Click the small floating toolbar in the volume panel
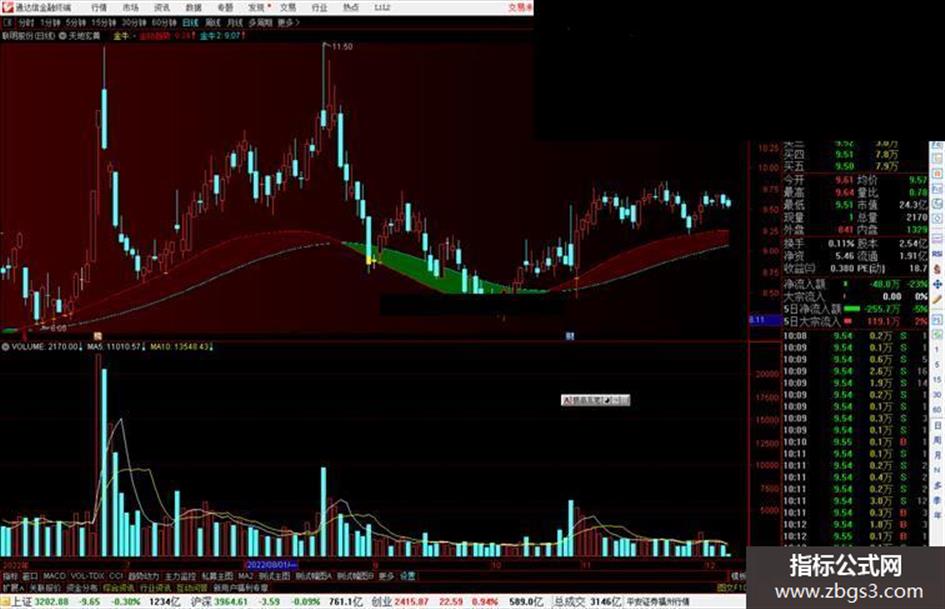The width and height of the screenshot is (945, 609). click(x=595, y=400)
